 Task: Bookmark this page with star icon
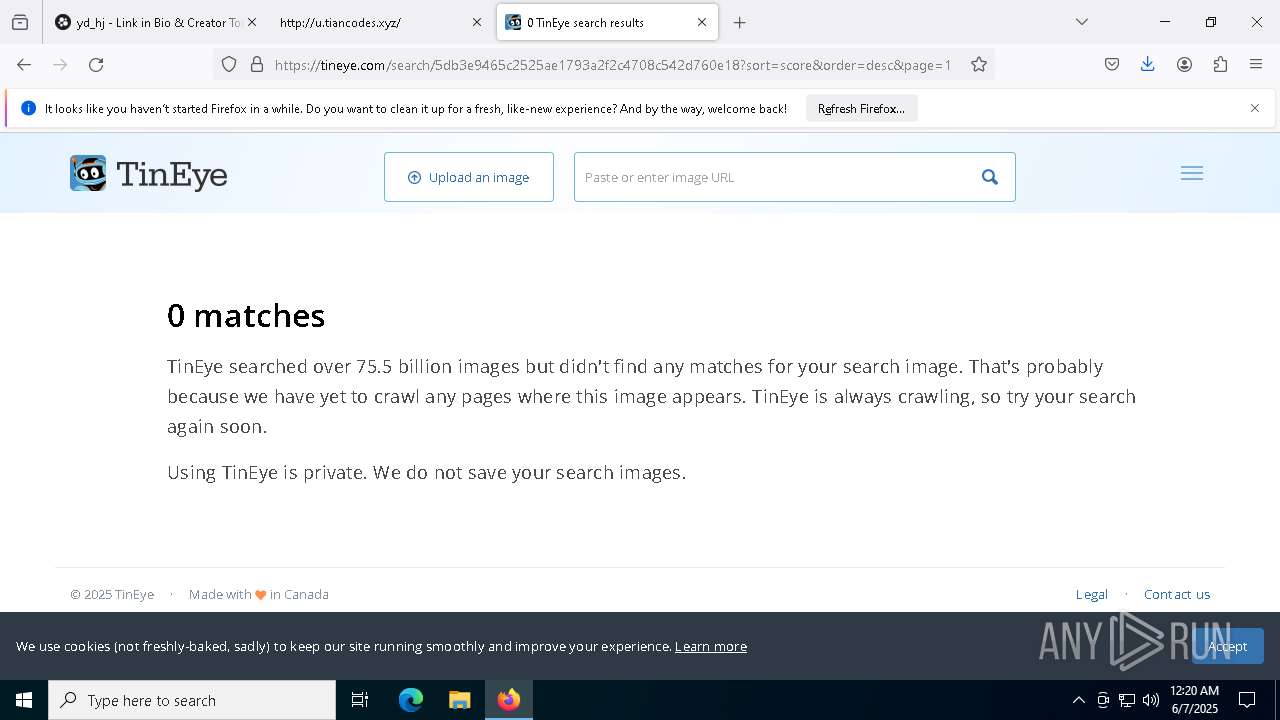(979, 65)
